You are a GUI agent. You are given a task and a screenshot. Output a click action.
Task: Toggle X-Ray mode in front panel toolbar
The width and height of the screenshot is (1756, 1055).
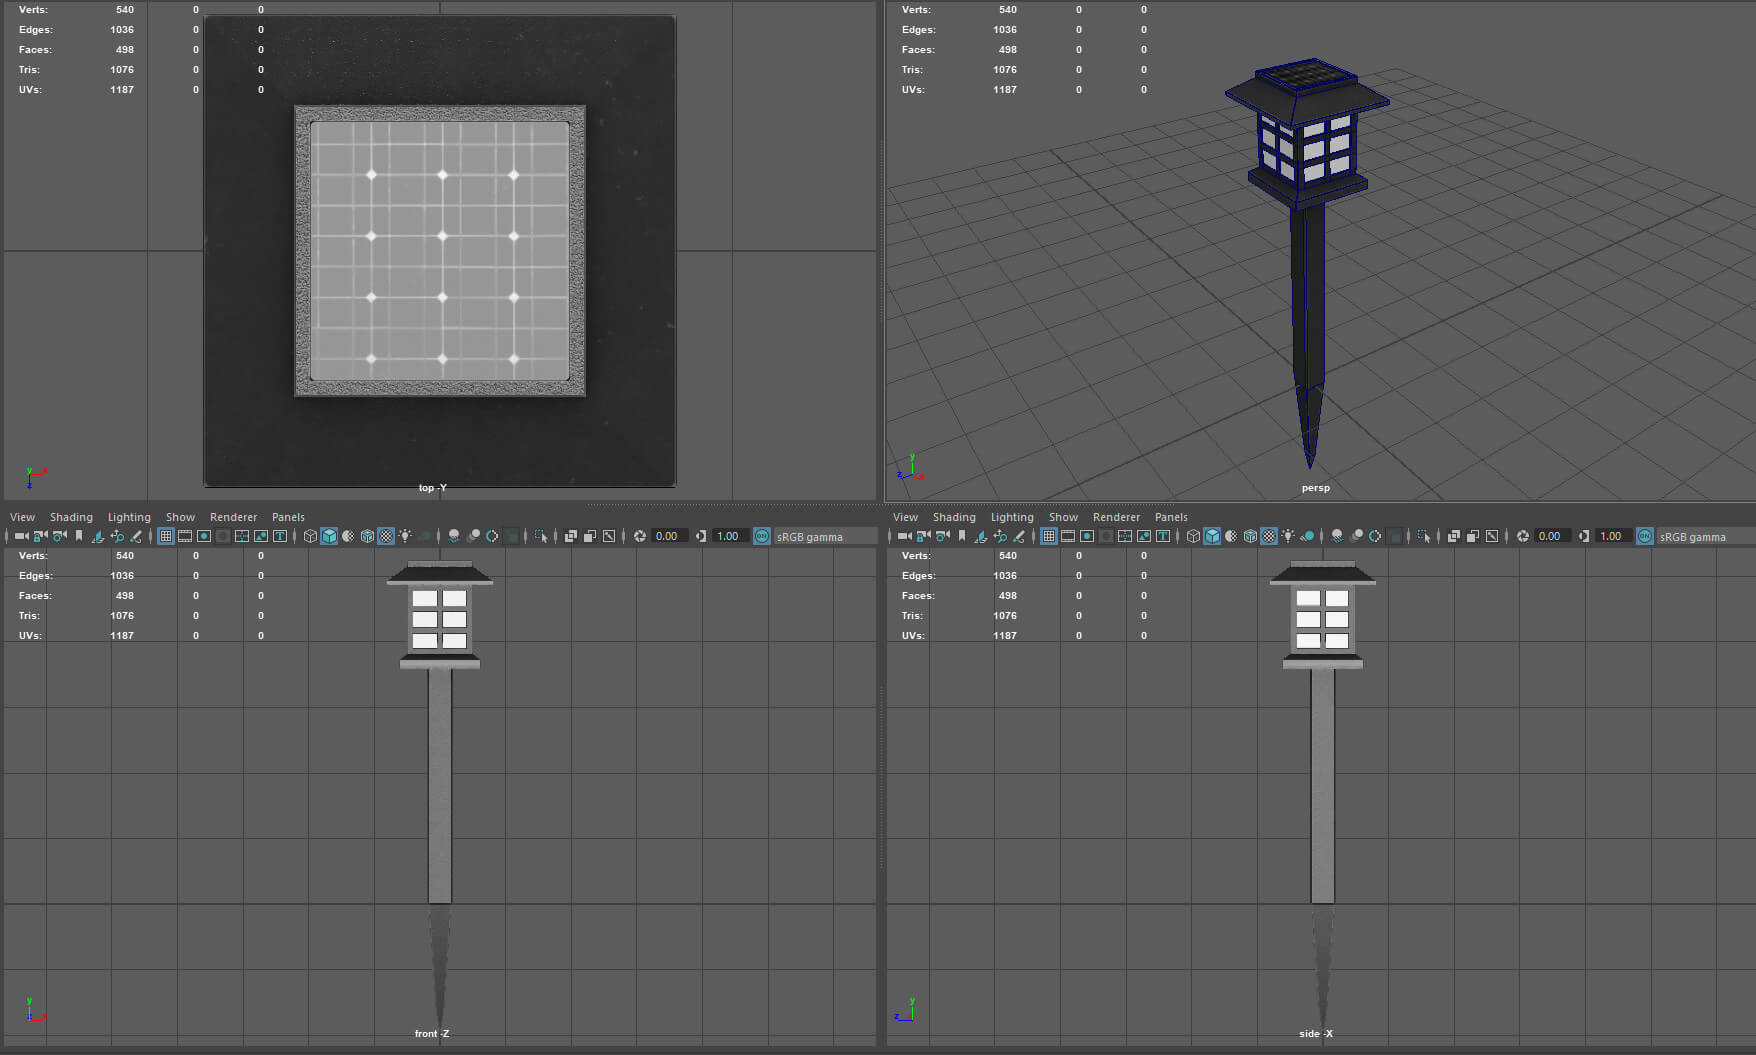pos(571,536)
